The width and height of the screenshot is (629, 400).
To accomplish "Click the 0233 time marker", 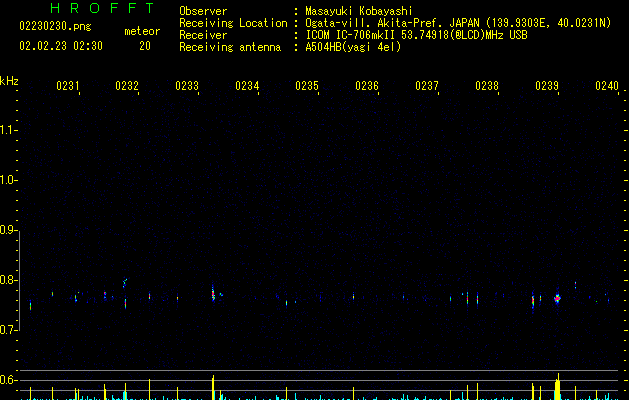I will pyautogui.click(x=187, y=86).
